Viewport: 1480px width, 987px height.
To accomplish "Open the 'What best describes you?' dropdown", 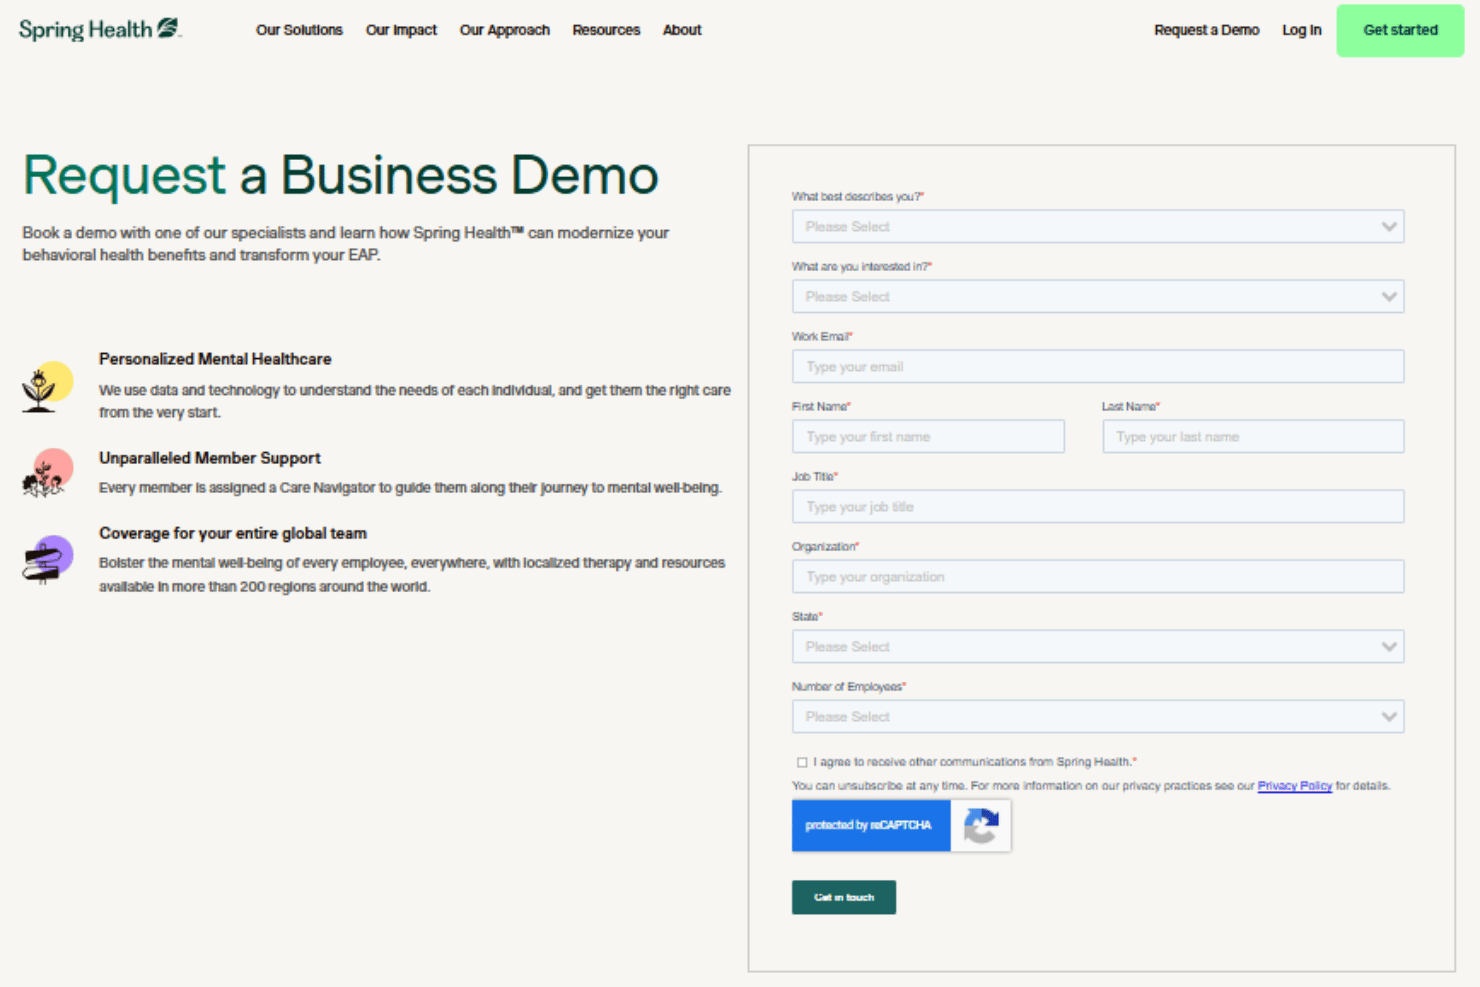I will point(1098,226).
